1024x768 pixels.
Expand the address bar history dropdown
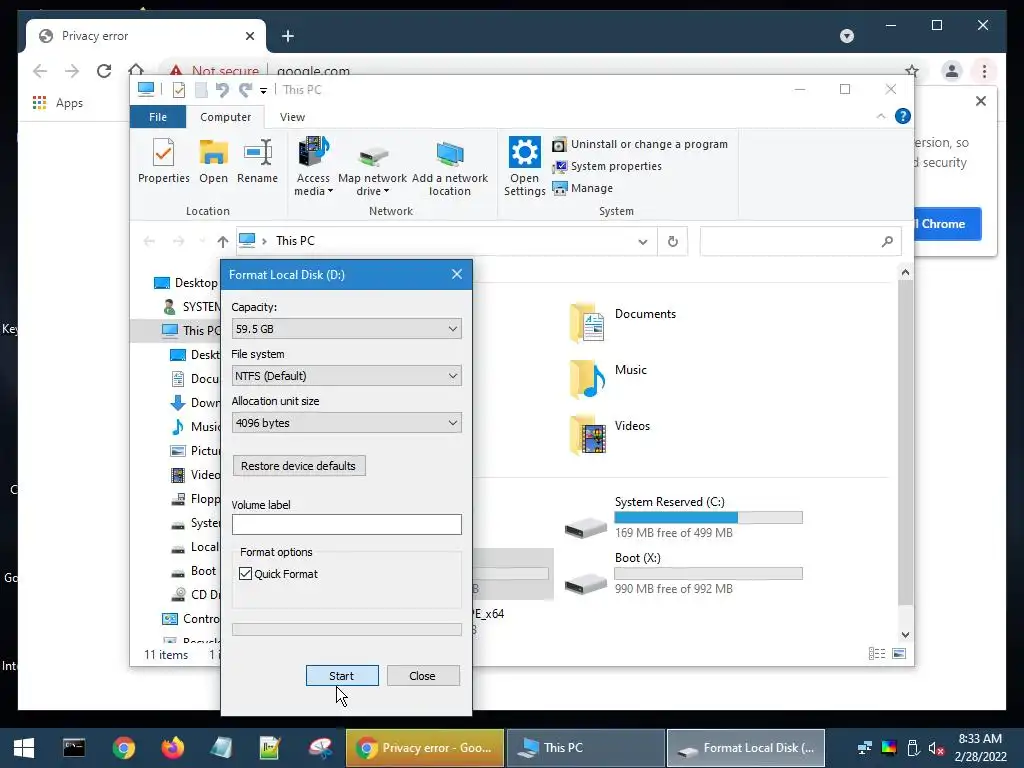pyautogui.click(x=643, y=242)
